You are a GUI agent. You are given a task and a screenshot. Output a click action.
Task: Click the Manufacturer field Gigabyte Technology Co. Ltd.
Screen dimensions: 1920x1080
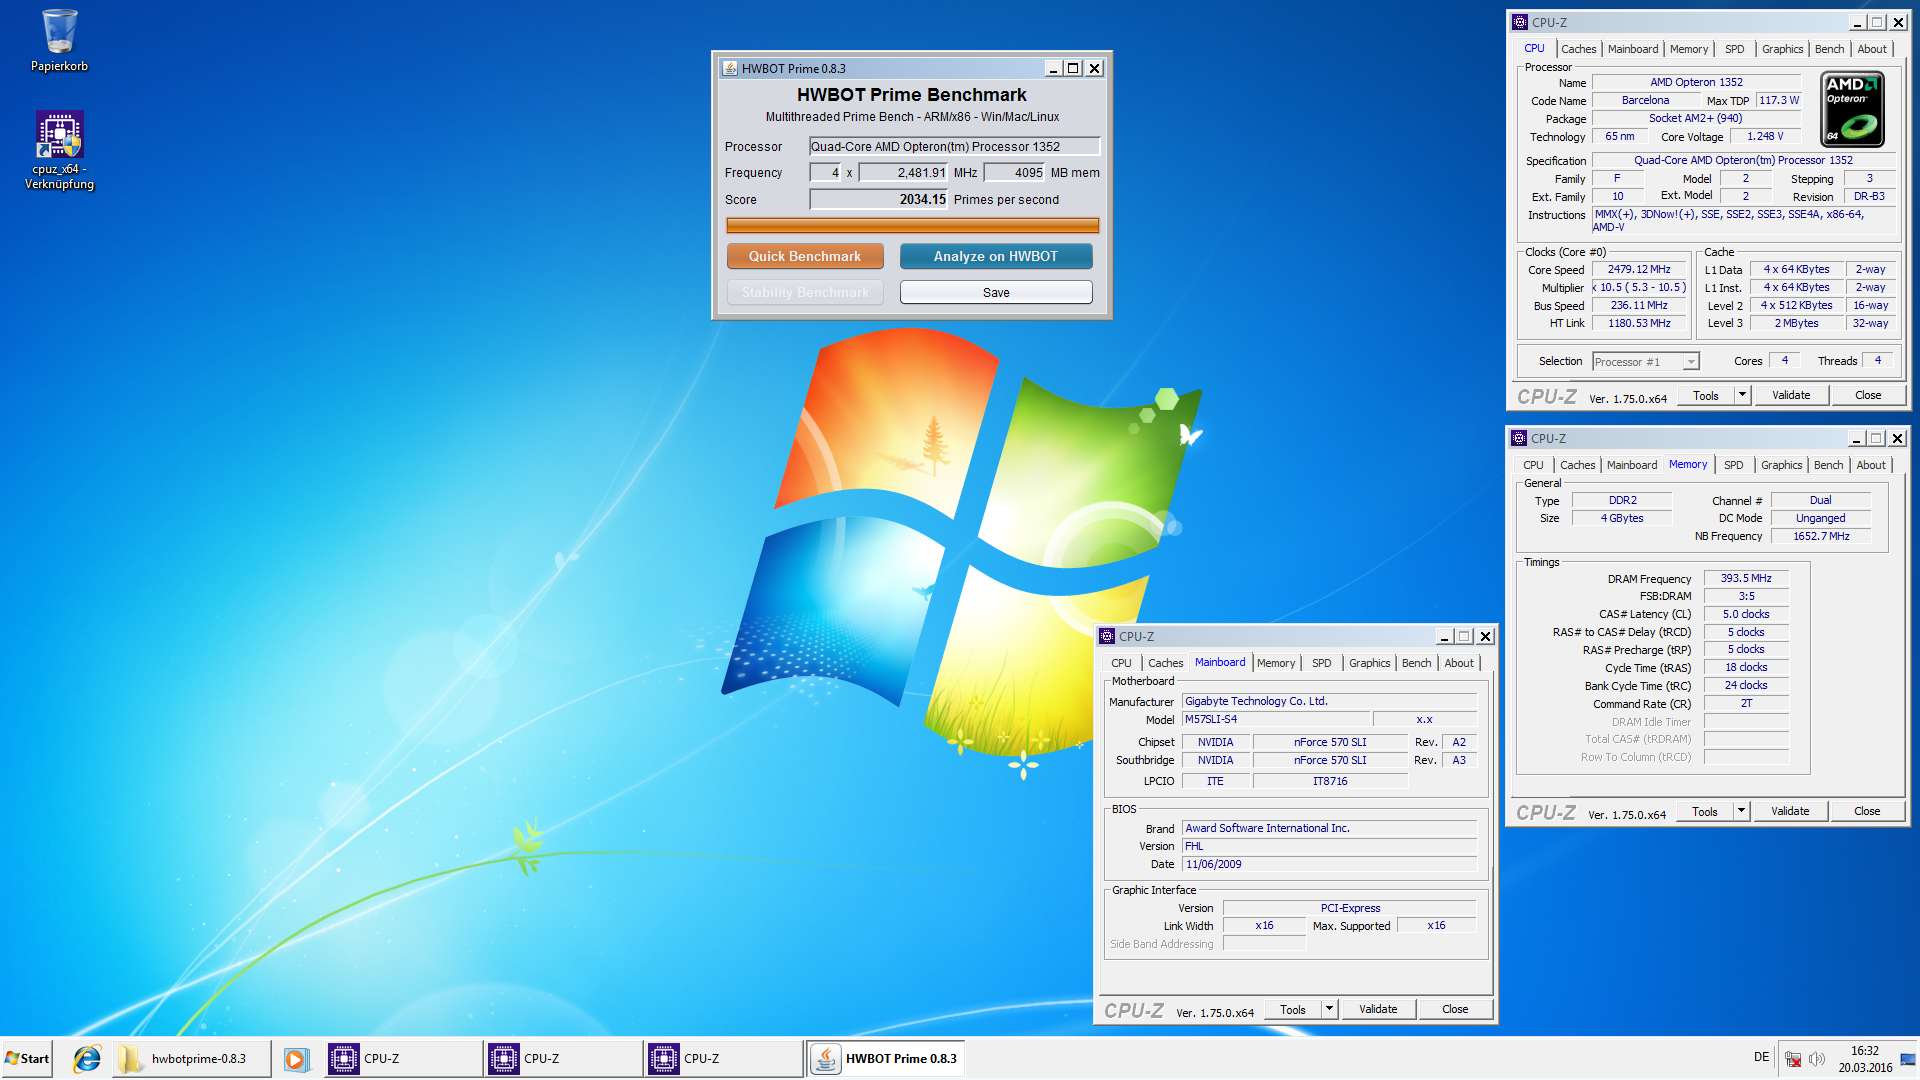(x=1330, y=701)
